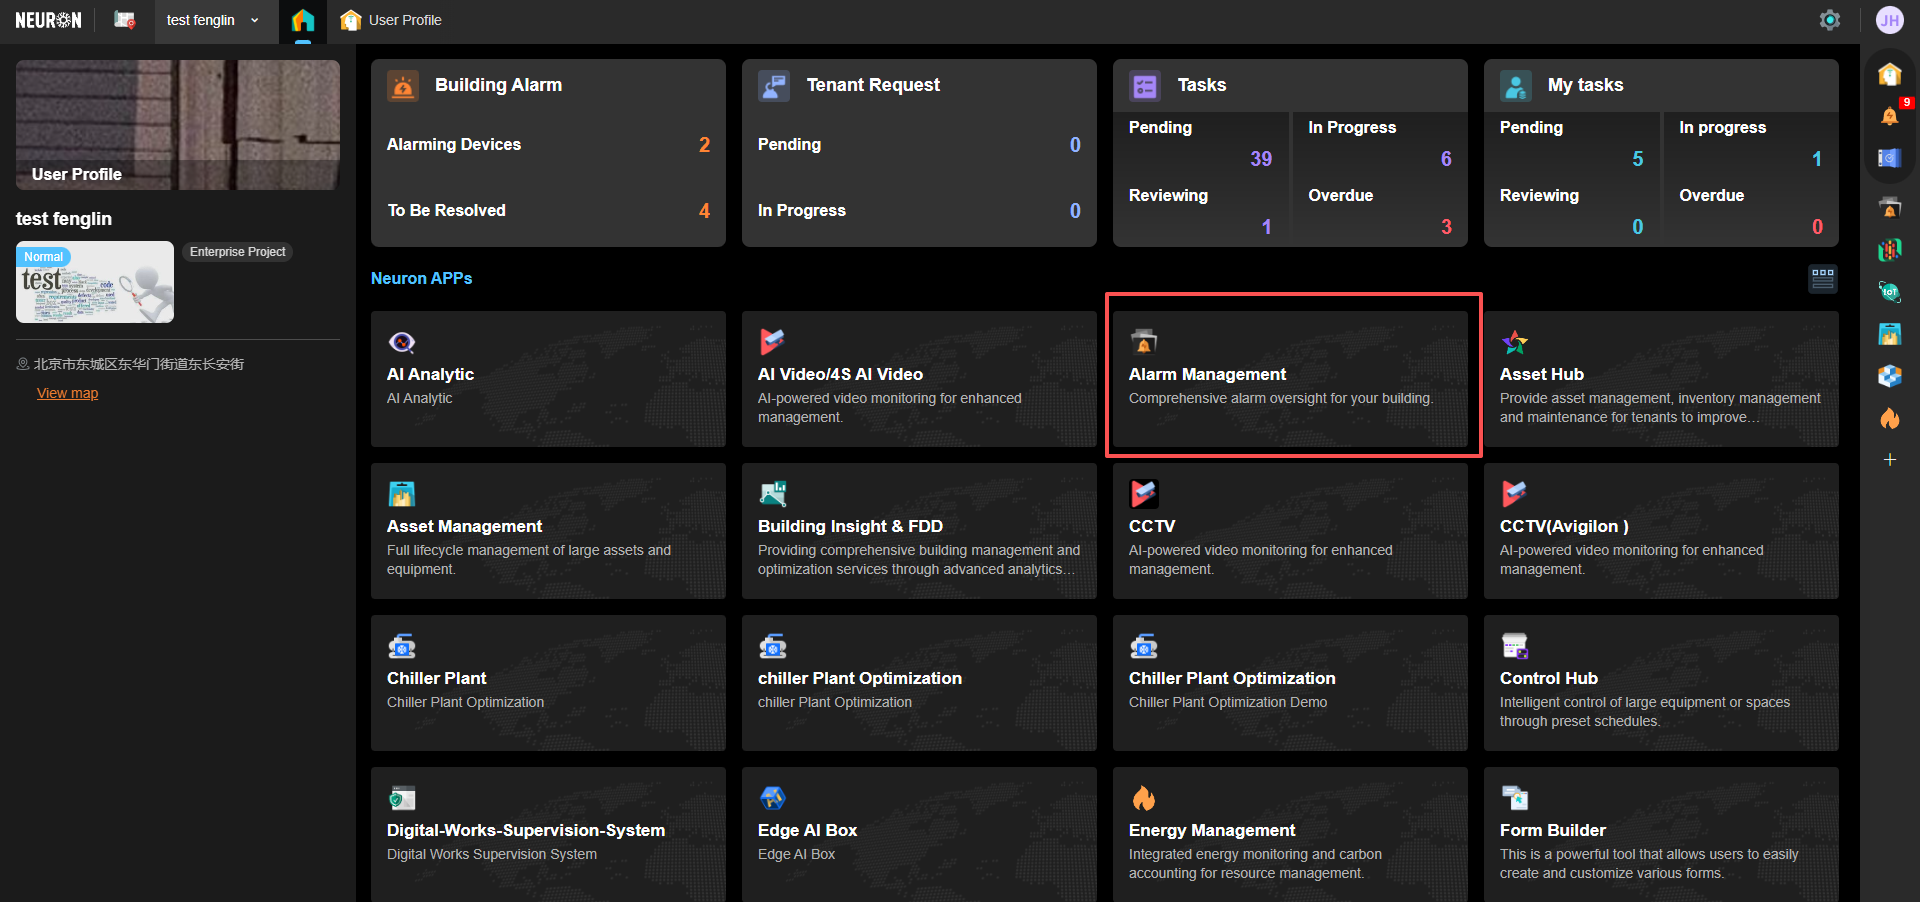Open the Form Builder app card

click(1660, 834)
